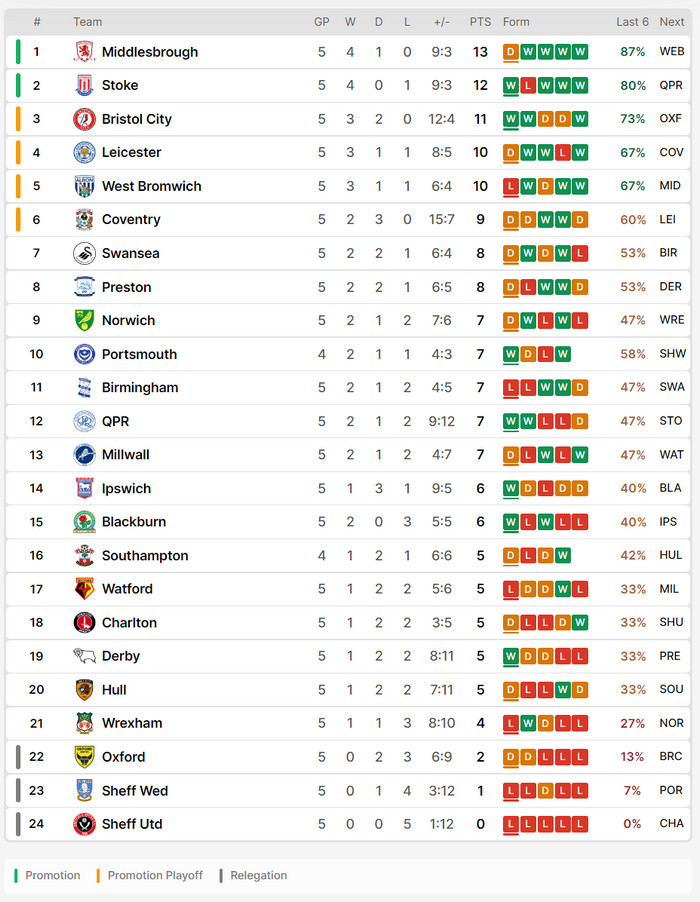This screenshot has height=902, width=700.
Task: Click the Promotion legend label
Action: point(53,876)
